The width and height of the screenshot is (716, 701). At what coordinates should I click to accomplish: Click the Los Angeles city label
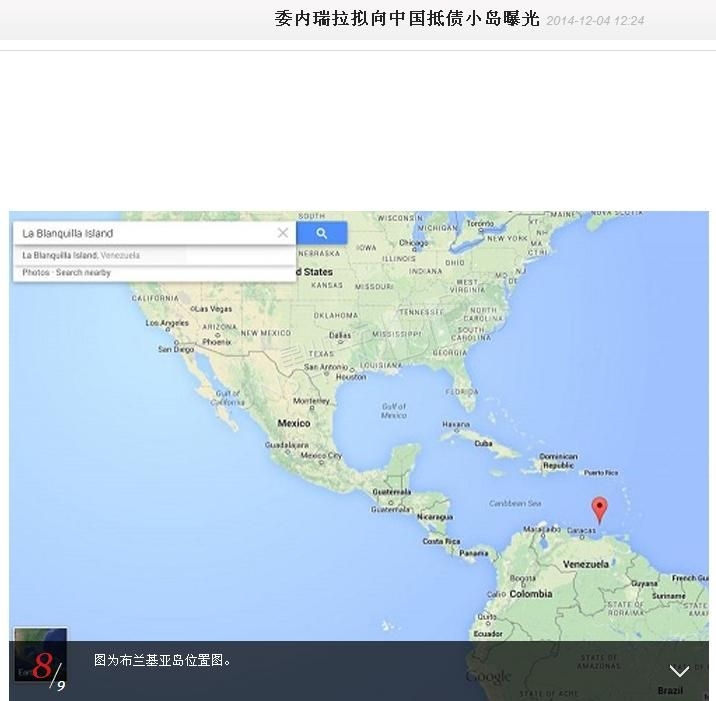point(167,323)
